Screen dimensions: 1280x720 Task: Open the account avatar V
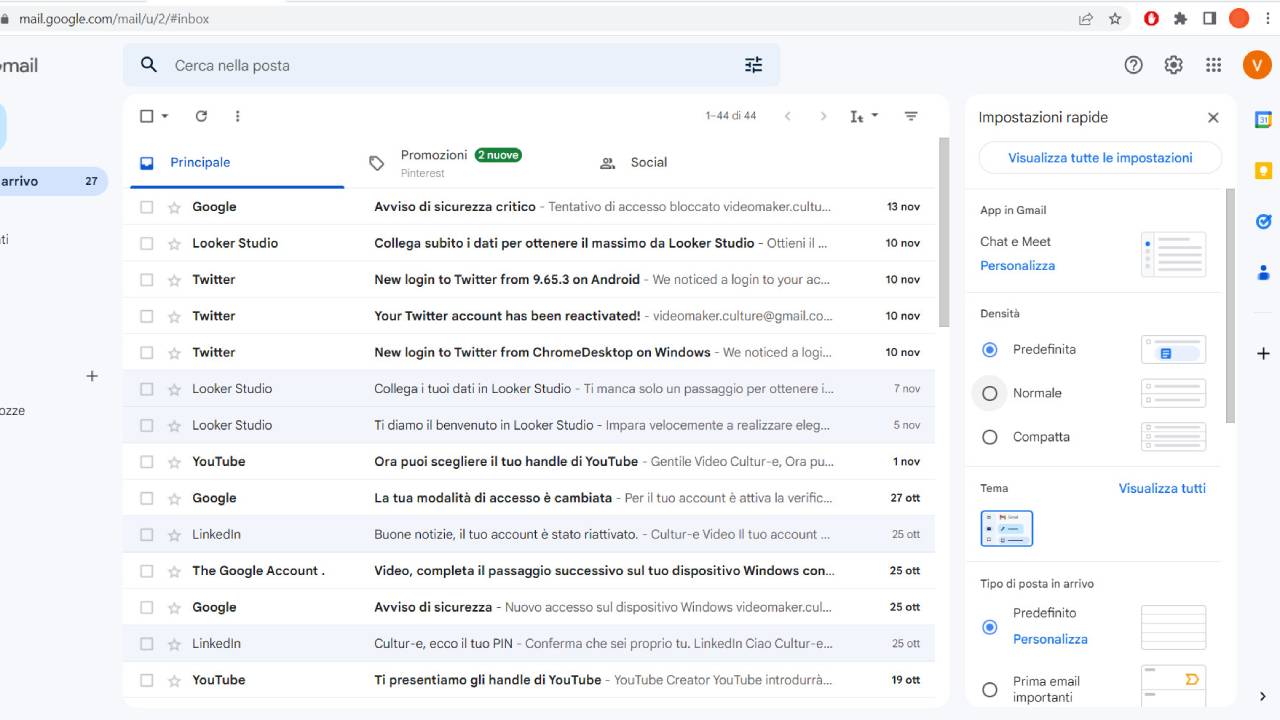(1256, 65)
